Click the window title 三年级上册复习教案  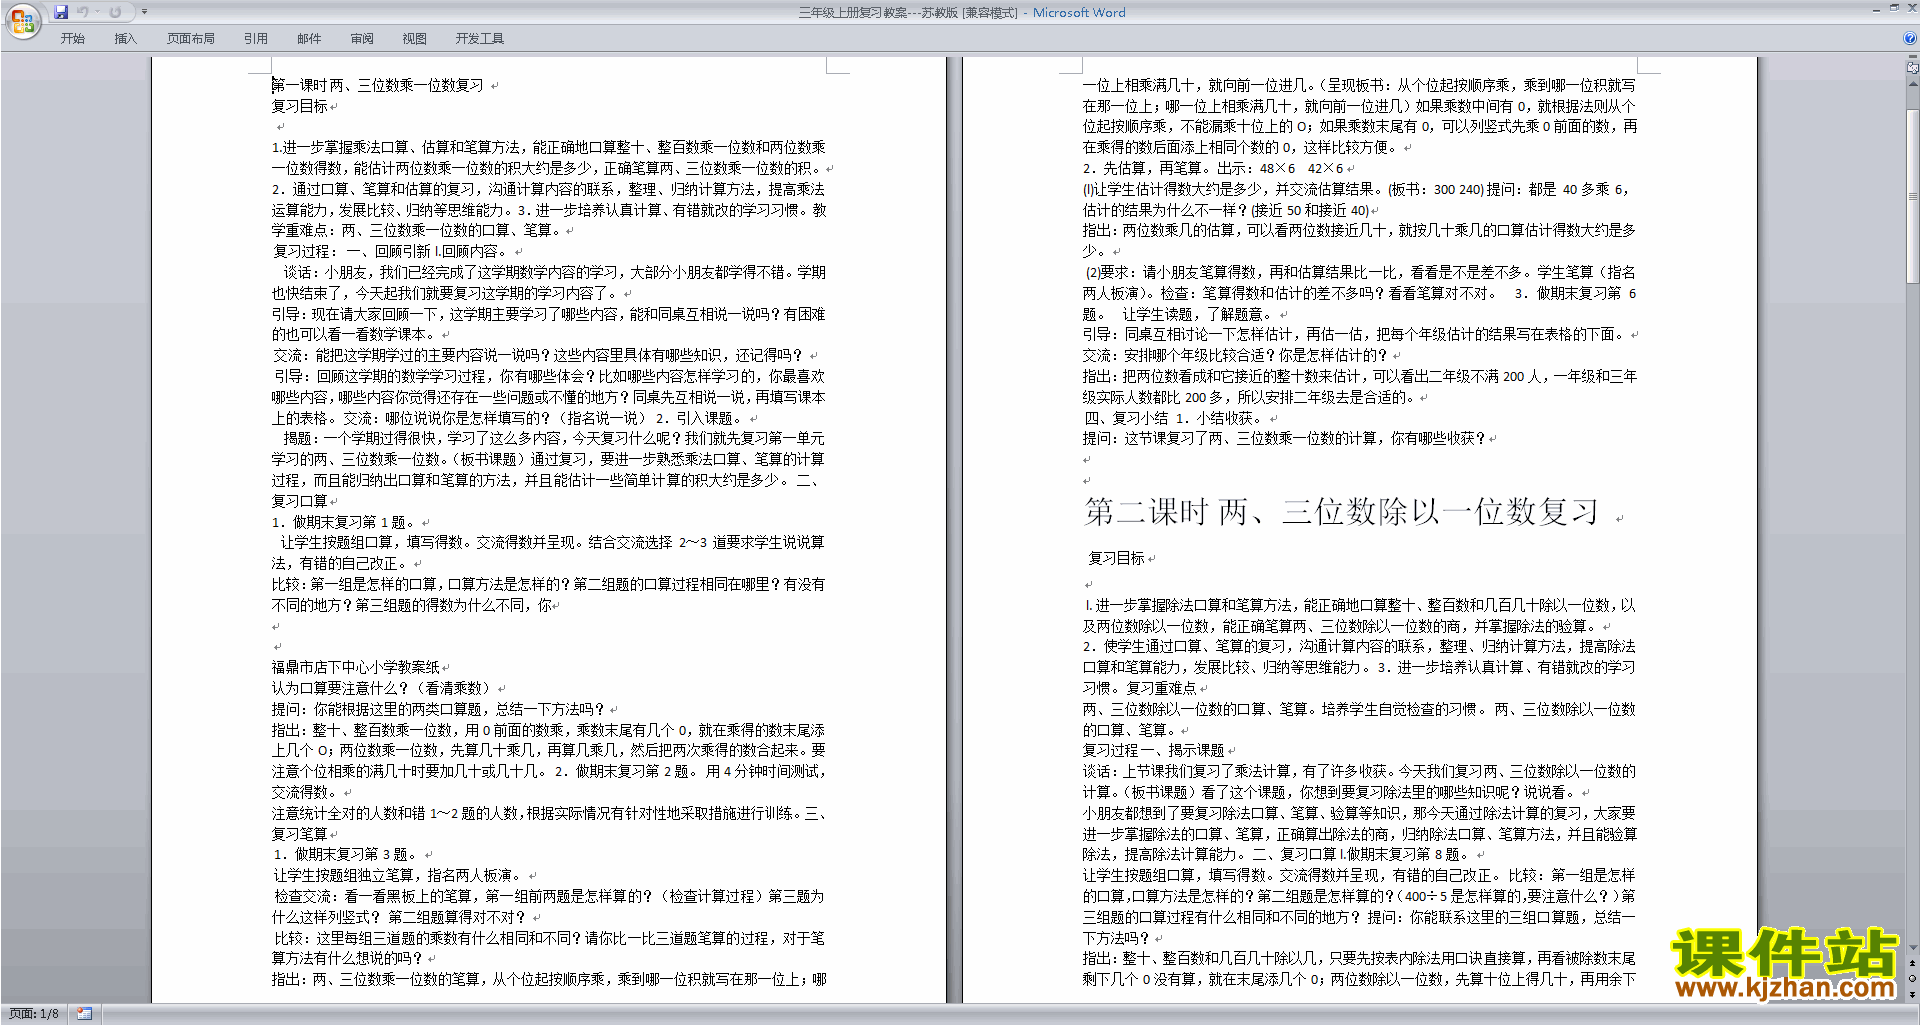coord(908,13)
